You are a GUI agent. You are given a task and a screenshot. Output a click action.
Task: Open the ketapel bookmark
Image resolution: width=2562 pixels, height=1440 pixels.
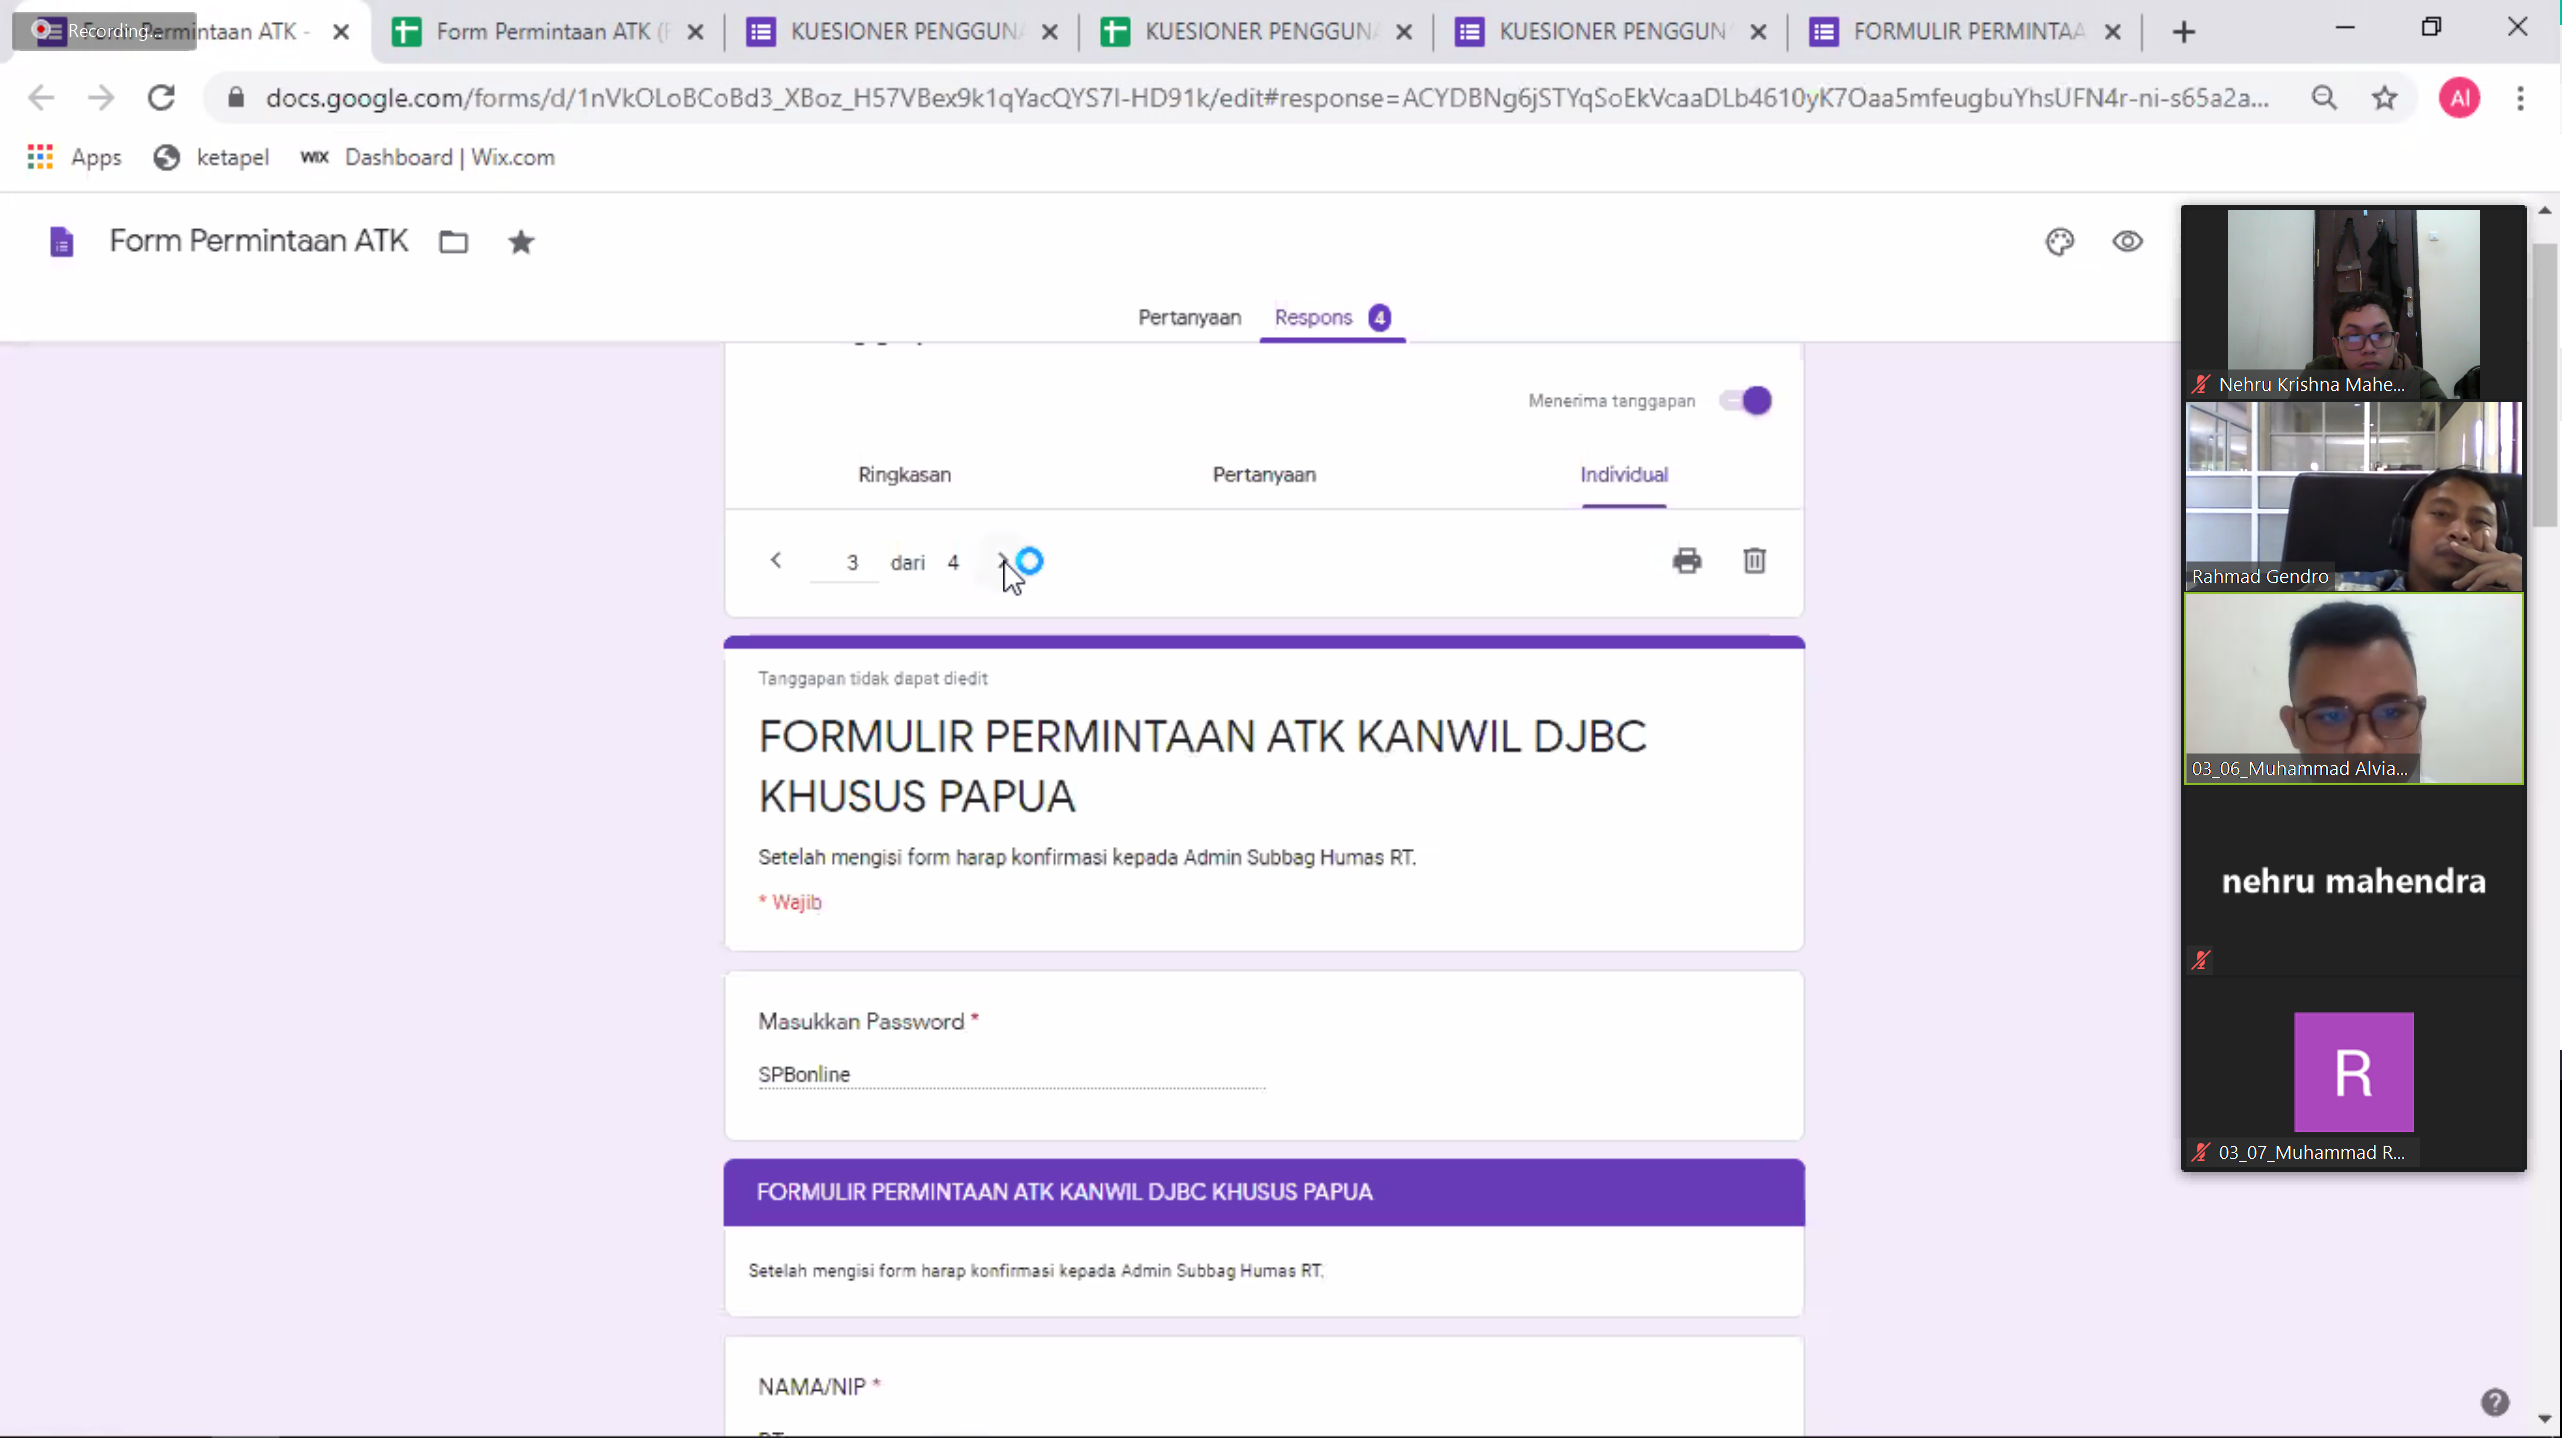(233, 157)
